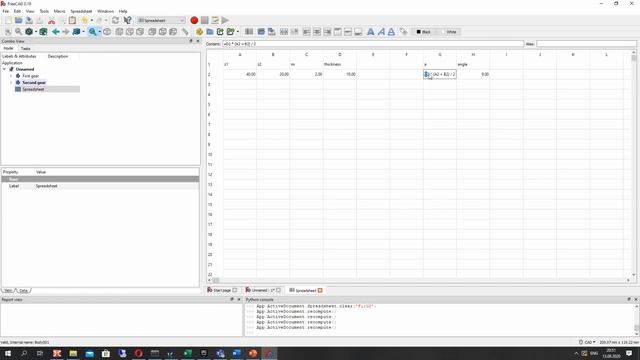Image resolution: width=640 pixels, height=360 pixels.
Task: Open the workbench selector dropdown
Action: coord(161,20)
